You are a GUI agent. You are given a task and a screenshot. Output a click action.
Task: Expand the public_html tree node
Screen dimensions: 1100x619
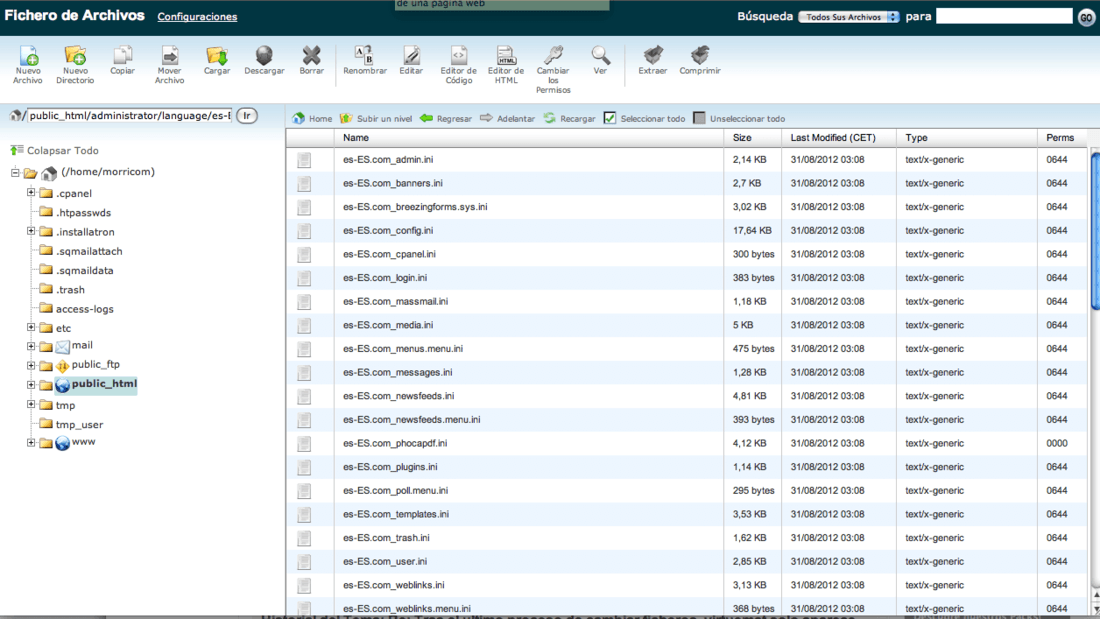[31, 384]
